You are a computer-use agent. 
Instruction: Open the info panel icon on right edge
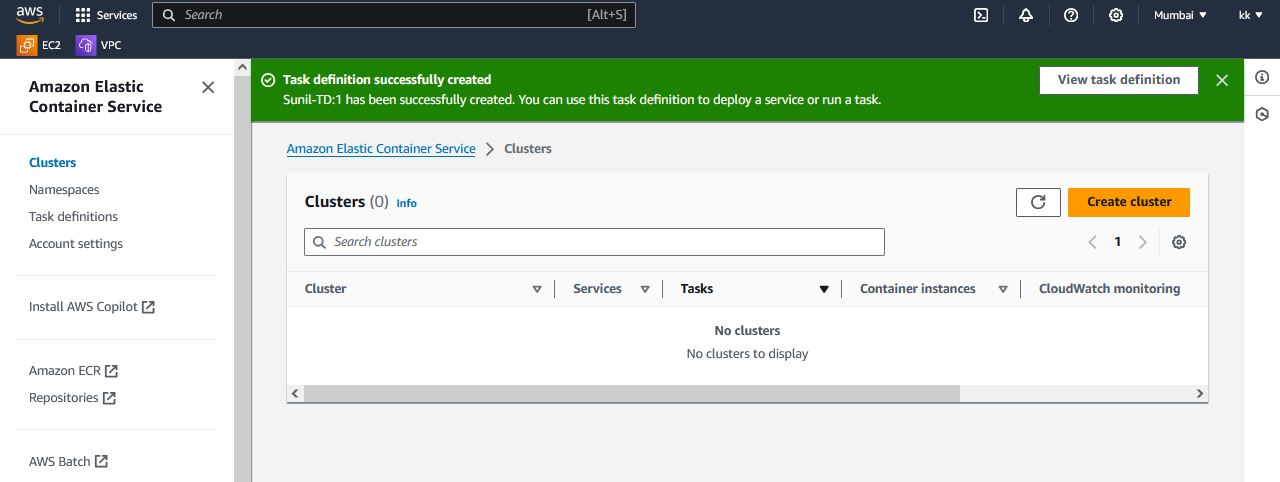tap(1262, 78)
